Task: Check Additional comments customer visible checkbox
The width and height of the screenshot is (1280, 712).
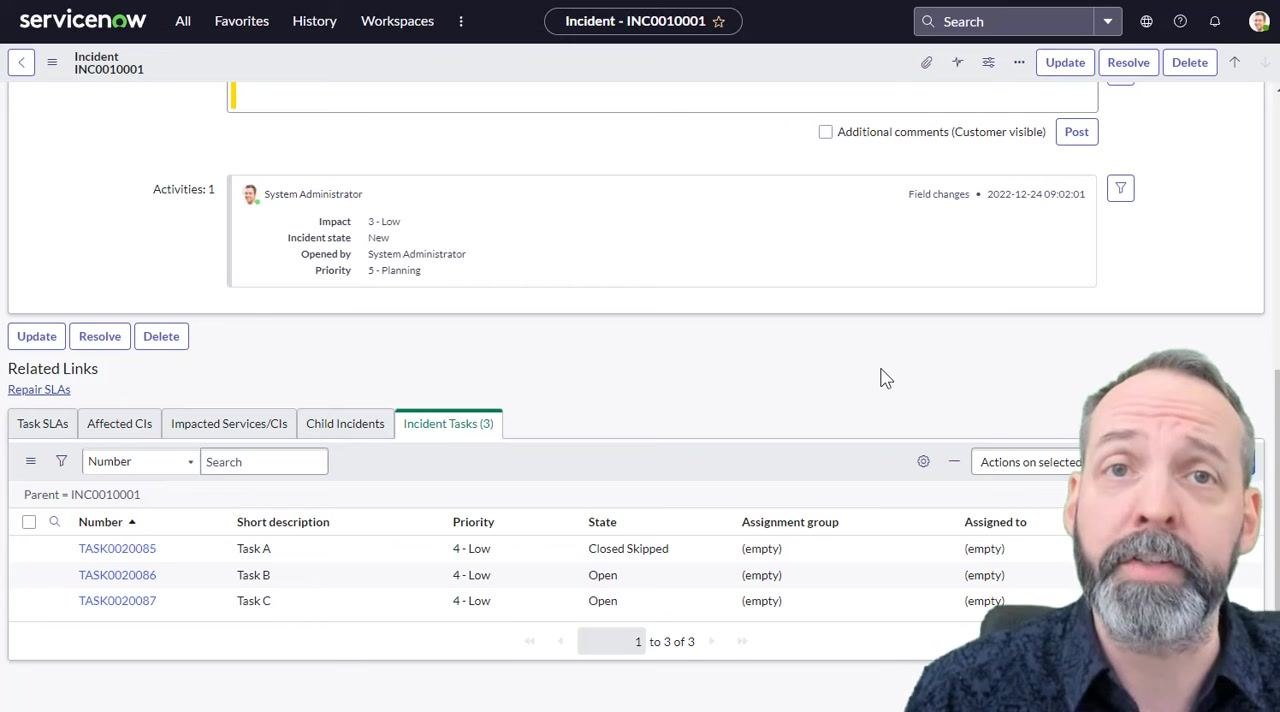Action: (825, 132)
